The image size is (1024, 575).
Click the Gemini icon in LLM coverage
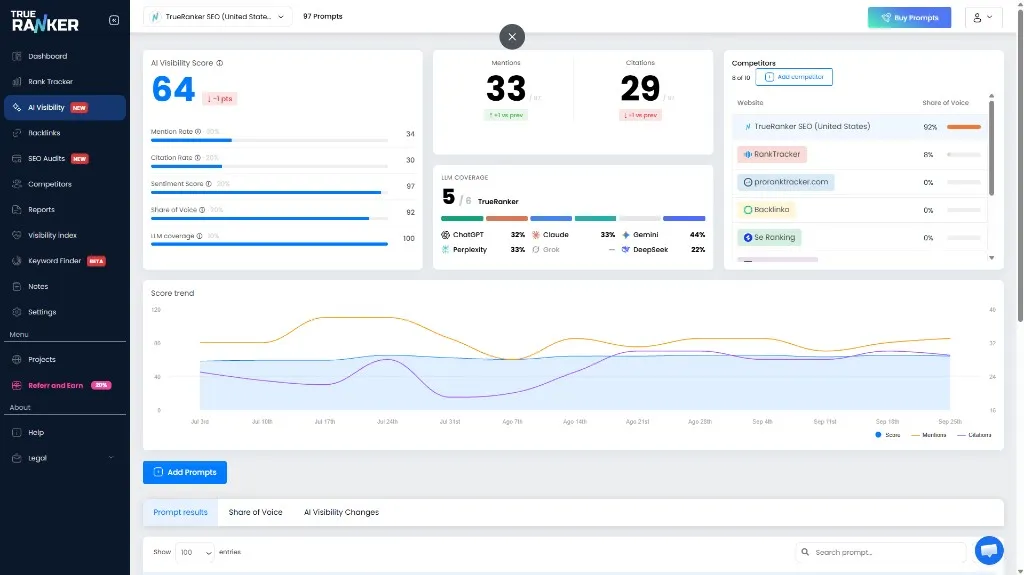(626, 235)
